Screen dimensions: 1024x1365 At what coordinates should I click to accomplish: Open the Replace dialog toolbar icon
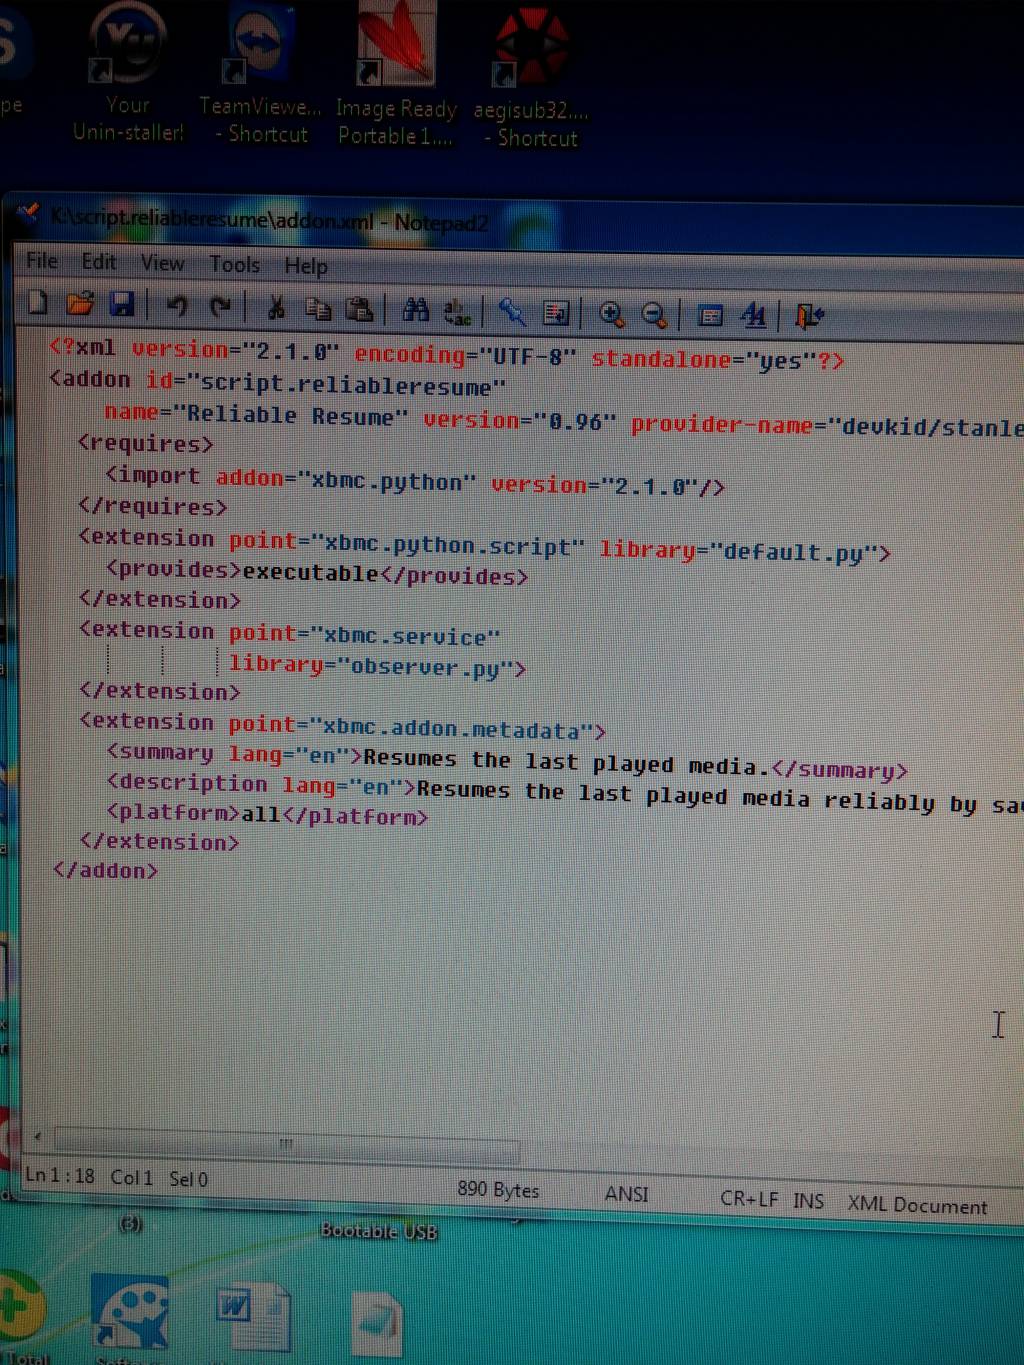[x=457, y=312]
